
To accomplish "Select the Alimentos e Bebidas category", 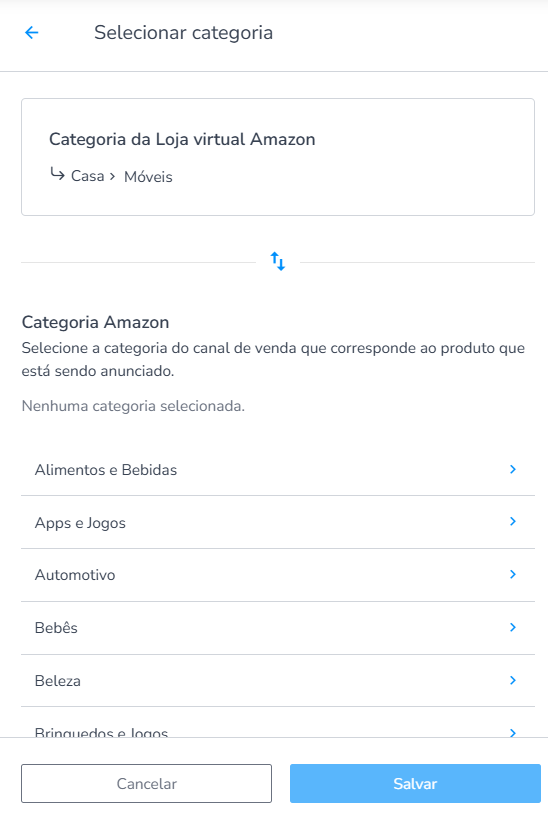I will pyautogui.click(x=106, y=470).
